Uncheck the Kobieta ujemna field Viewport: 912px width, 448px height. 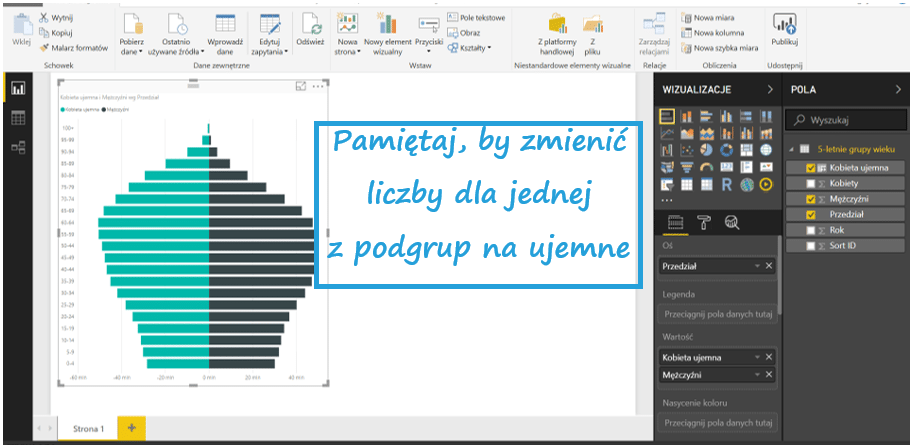(809, 167)
